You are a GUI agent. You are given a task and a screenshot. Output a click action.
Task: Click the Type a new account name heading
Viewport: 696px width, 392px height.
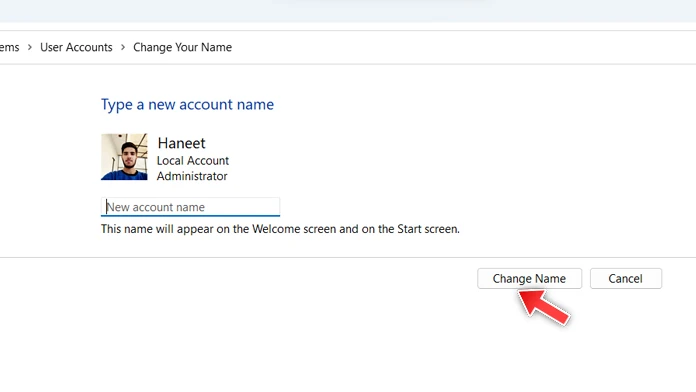pos(187,105)
